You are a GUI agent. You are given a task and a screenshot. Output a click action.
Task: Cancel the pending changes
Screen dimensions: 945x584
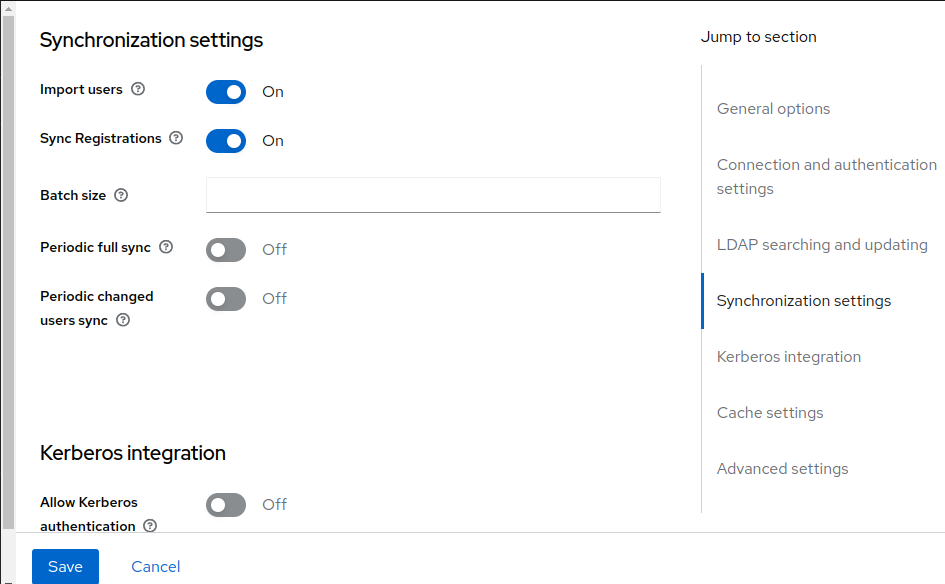[155, 566]
